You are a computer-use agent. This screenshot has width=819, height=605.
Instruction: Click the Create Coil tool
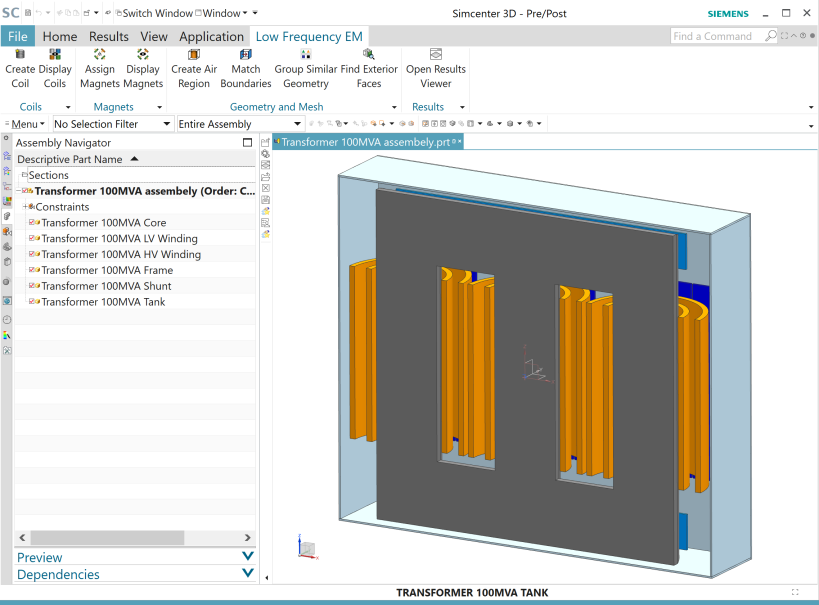coord(20,69)
